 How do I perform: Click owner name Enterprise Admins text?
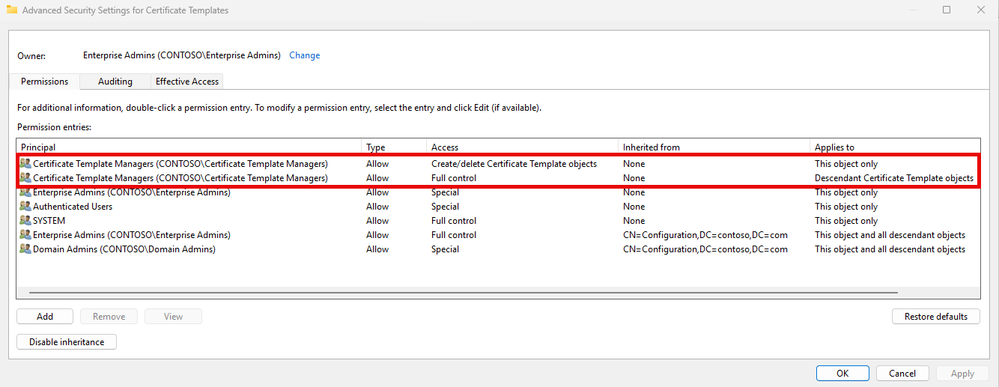click(182, 55)
